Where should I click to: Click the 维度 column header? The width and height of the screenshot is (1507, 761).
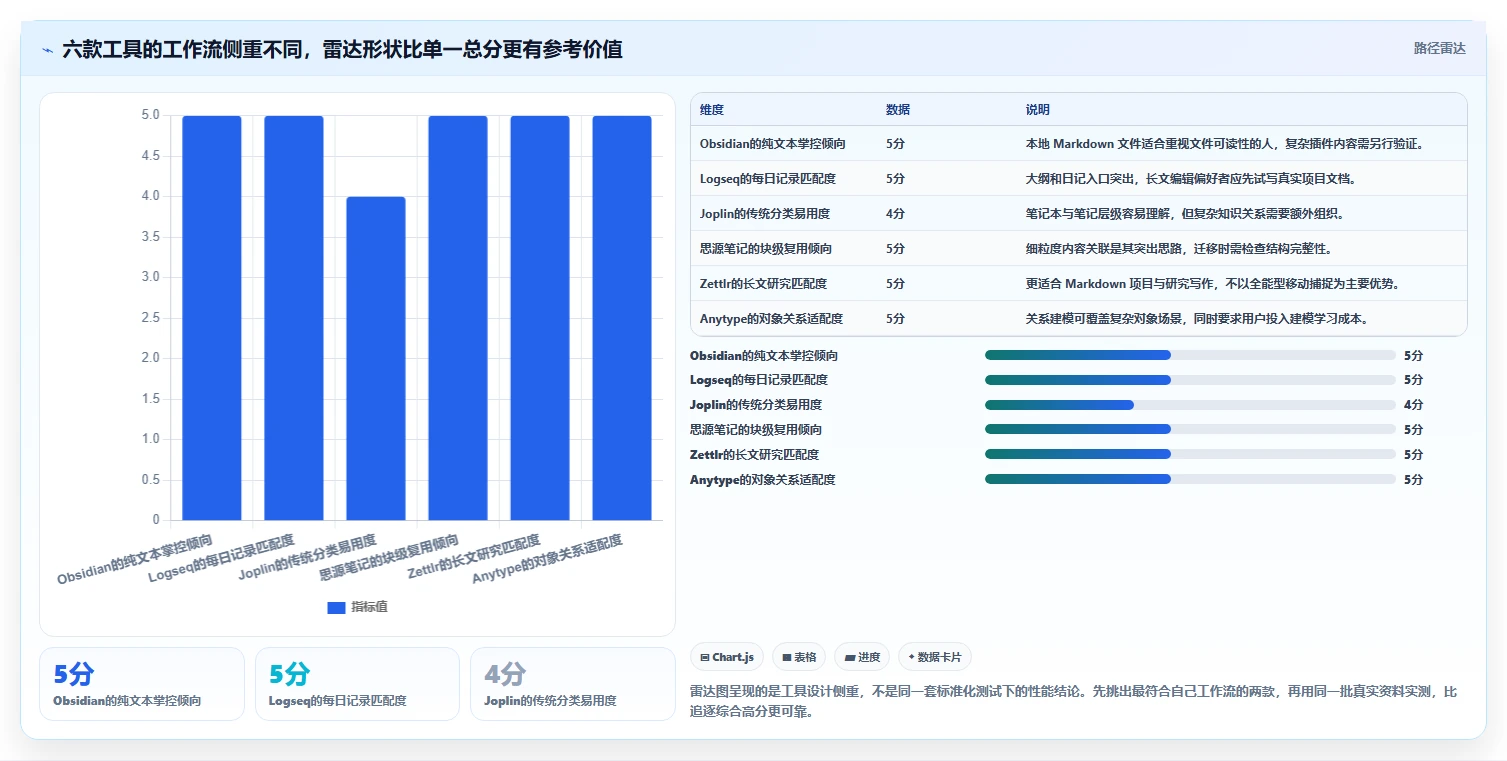[712, 110]
